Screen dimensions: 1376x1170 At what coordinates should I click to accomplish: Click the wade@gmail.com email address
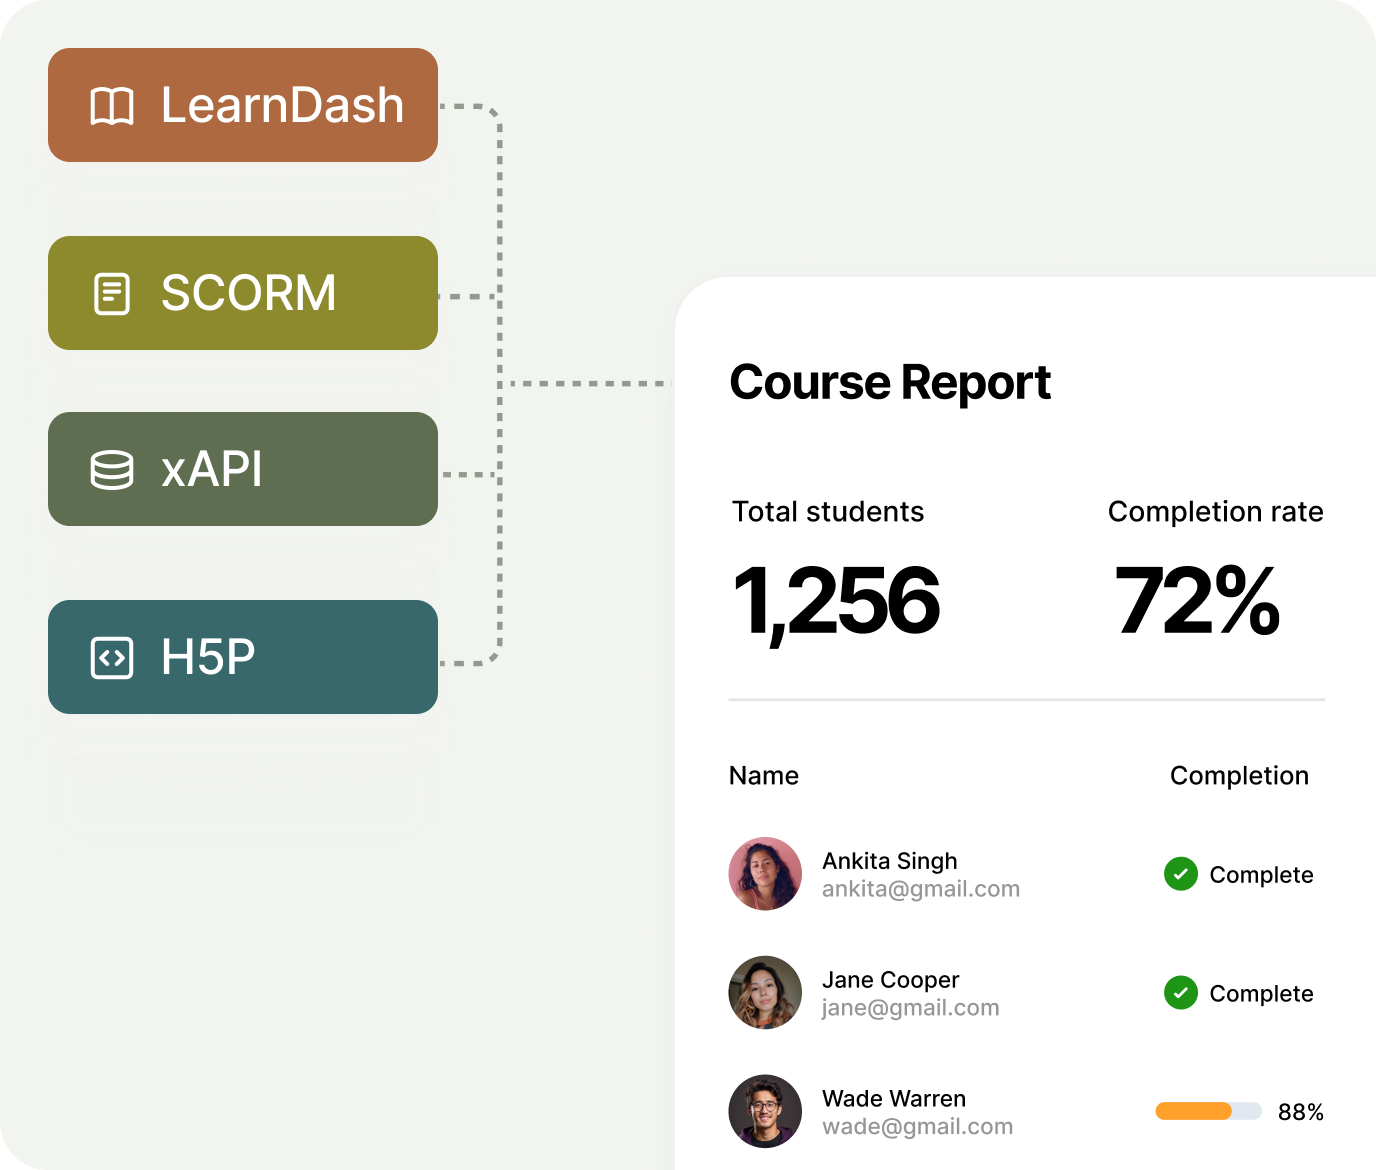point(917,1127)
